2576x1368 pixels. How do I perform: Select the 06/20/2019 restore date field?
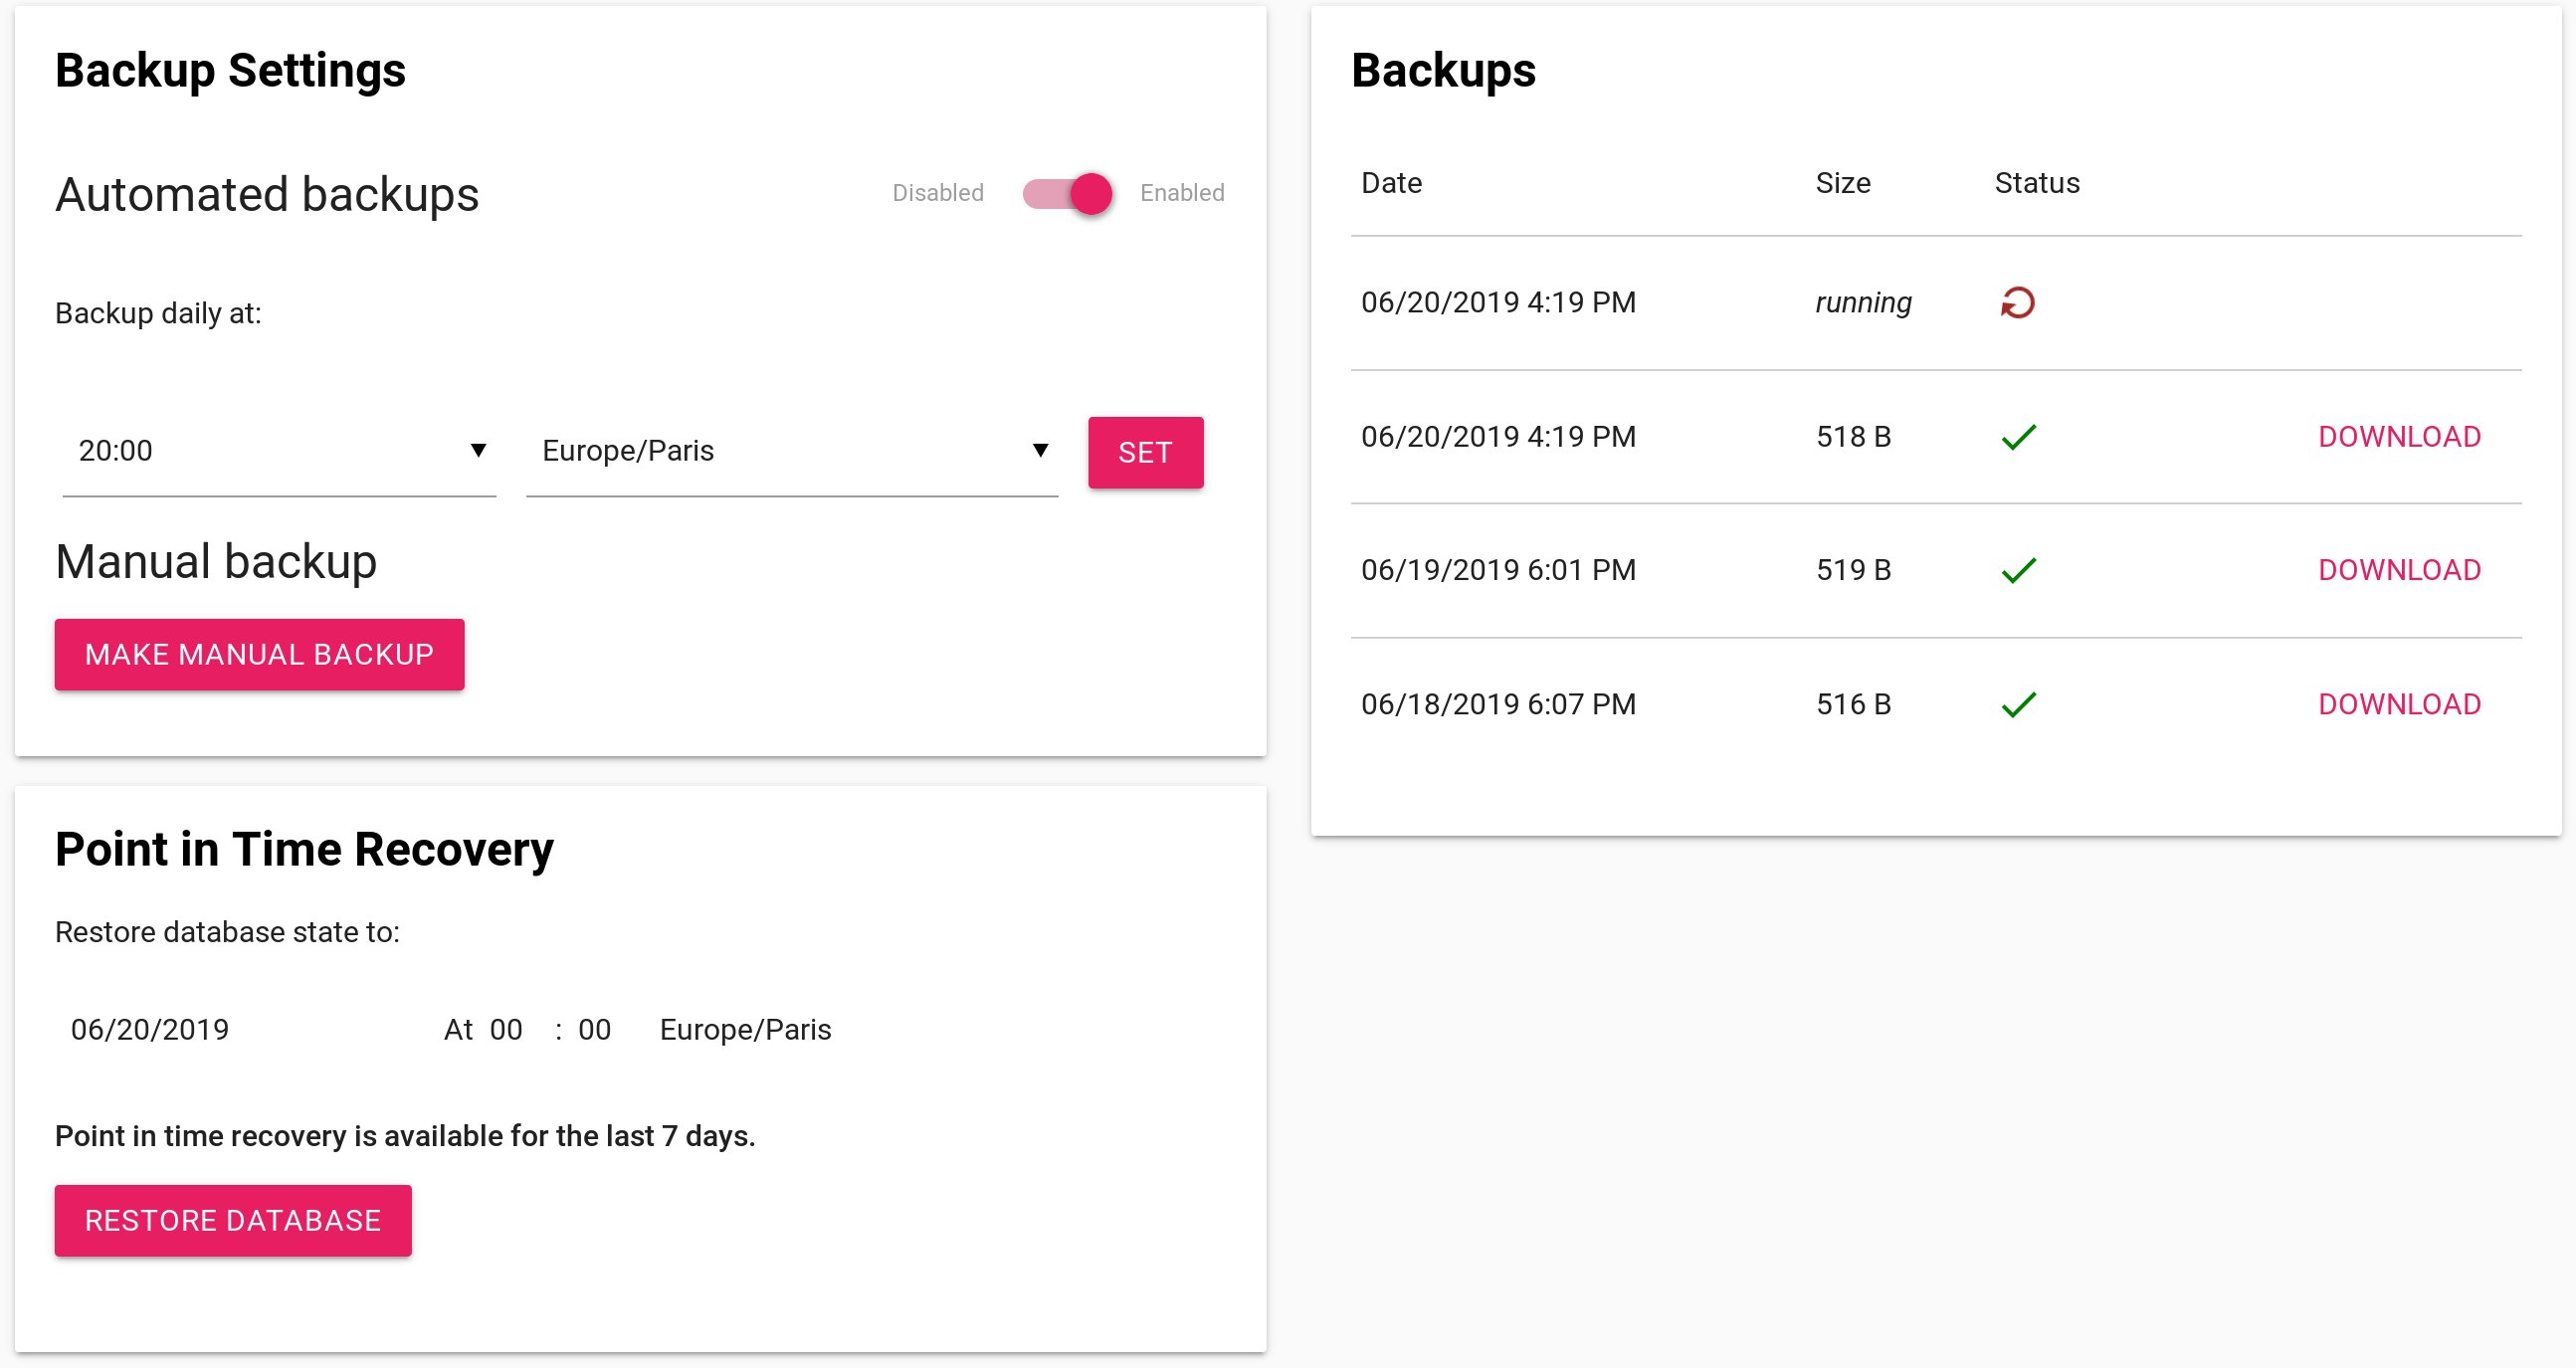pos(150,1029)
